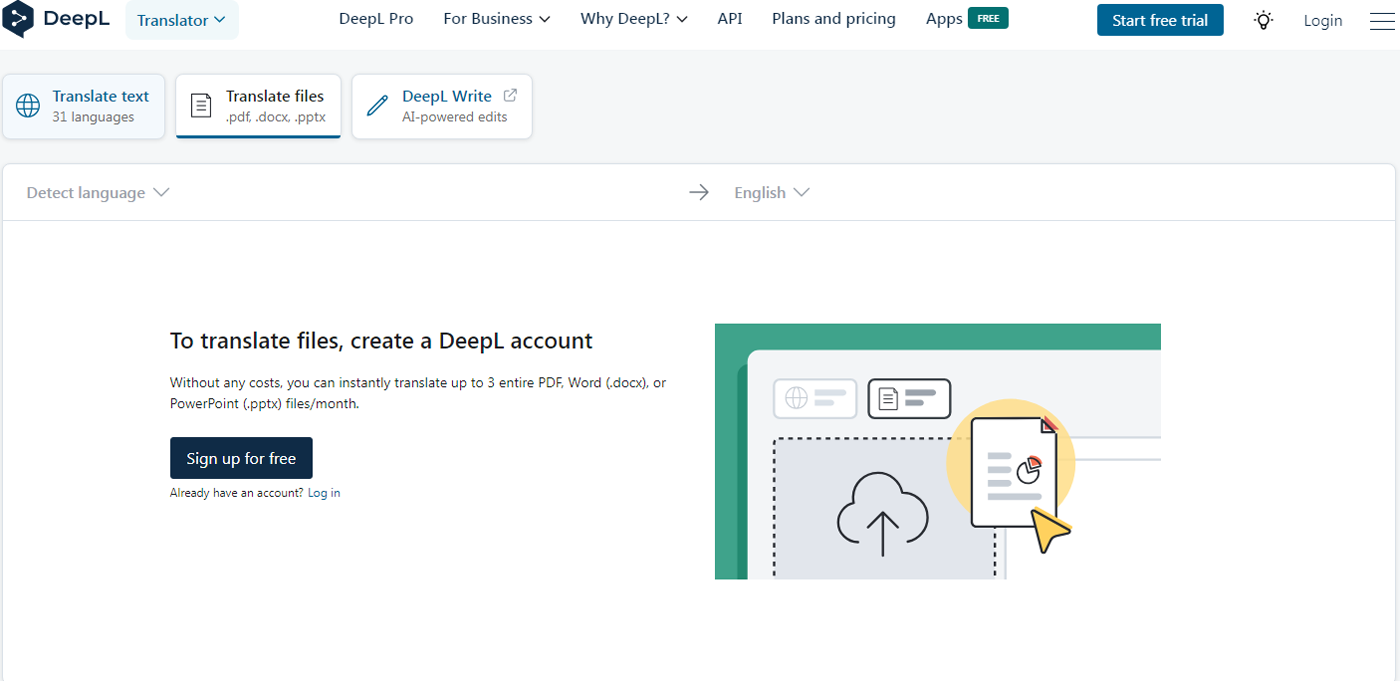Open the Translator dropdown
The height and width of the screenshot is (681, 1400).
pos(182,20)
